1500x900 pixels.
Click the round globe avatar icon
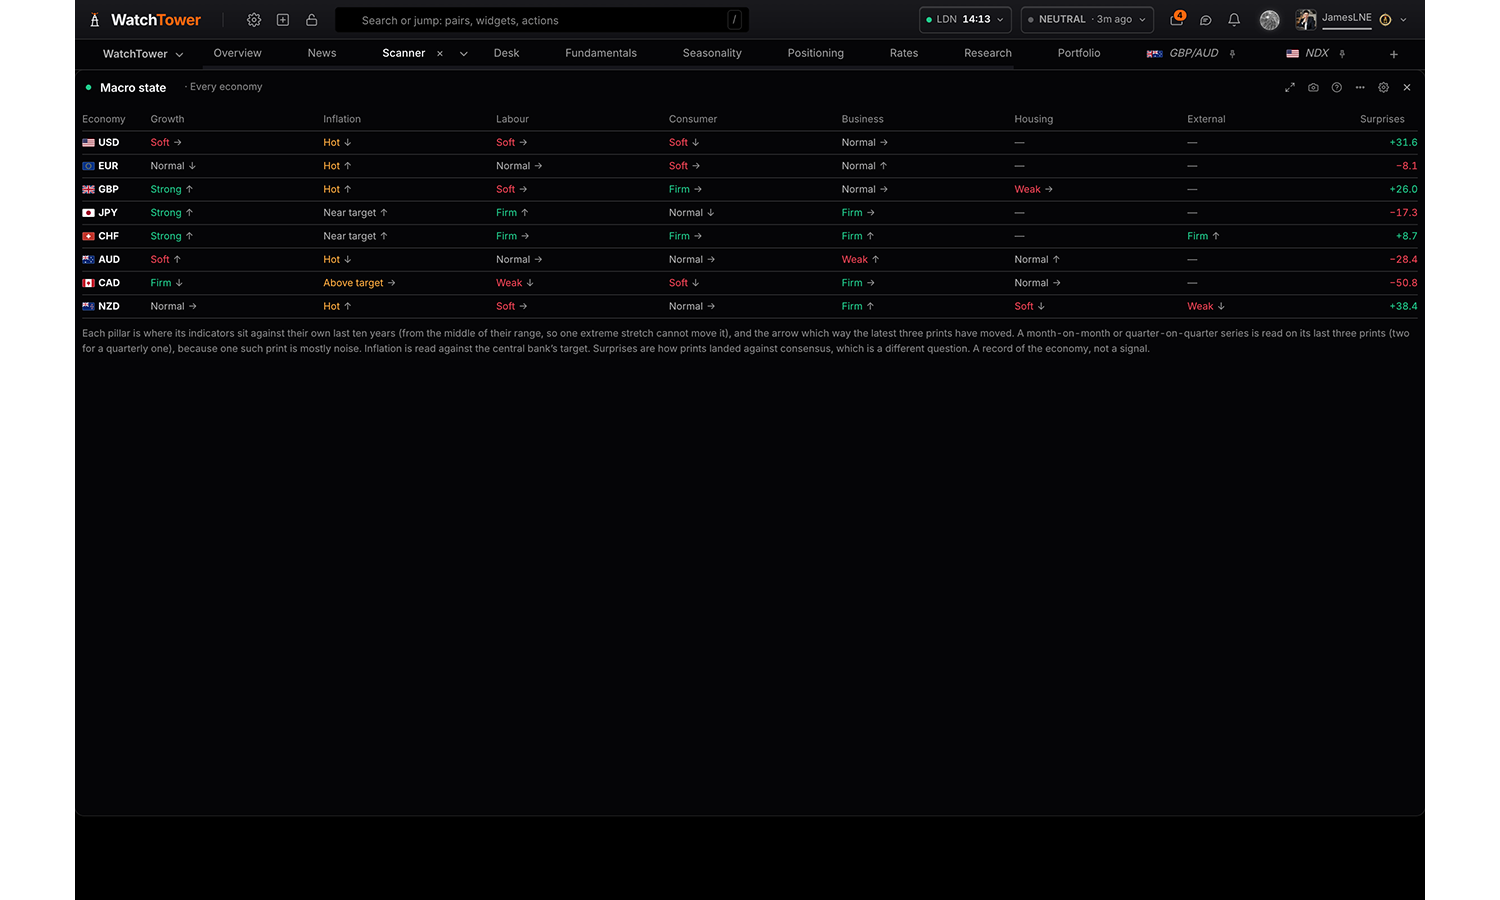point(1270,20)
